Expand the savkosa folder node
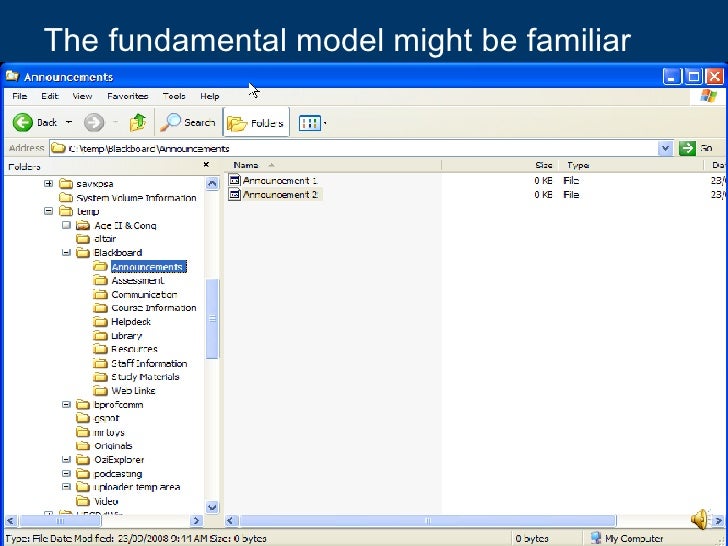Viewport: 728px width, 546px height. pos(48,183)
